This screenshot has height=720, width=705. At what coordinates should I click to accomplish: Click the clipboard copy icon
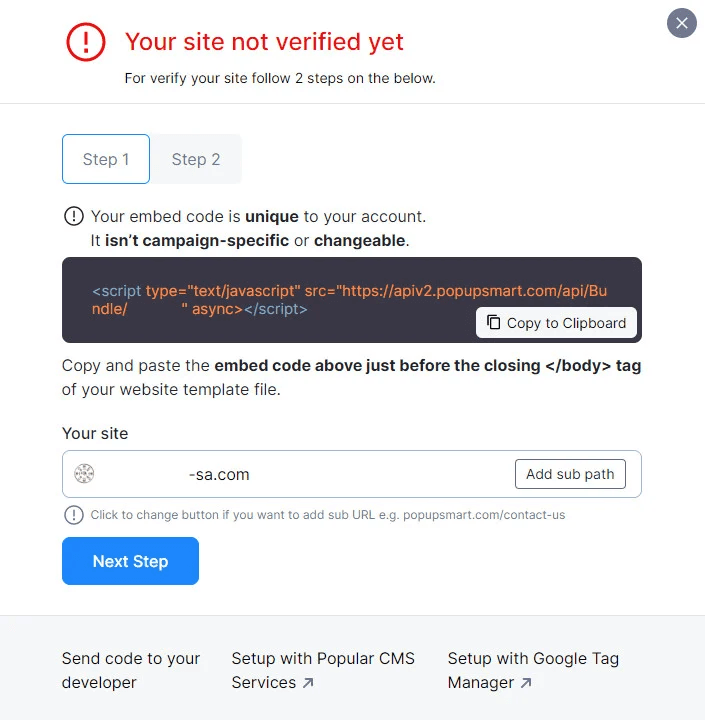point(494,322)
